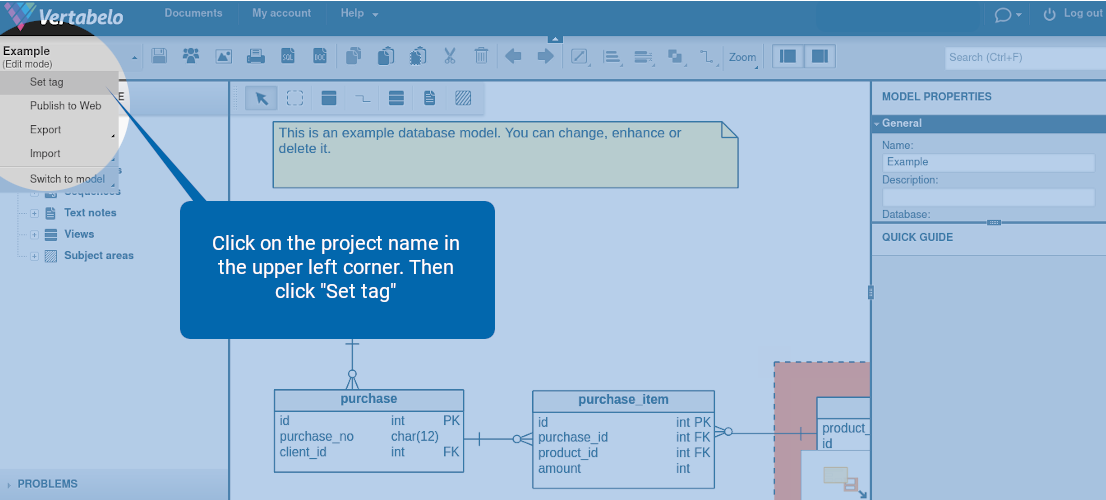
Task: Open My account in the top navigation
Action: tap(281, 13)
